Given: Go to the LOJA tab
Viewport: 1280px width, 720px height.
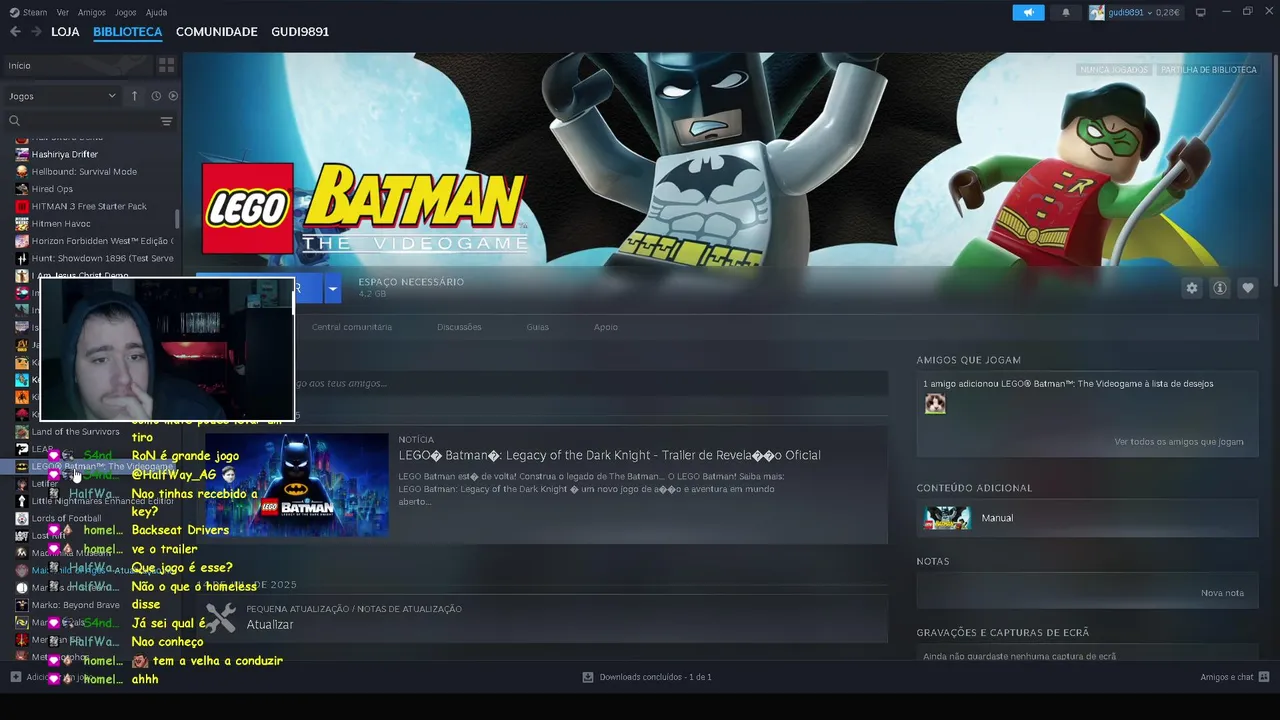Looking at the screenshot, I should point(65,32).
